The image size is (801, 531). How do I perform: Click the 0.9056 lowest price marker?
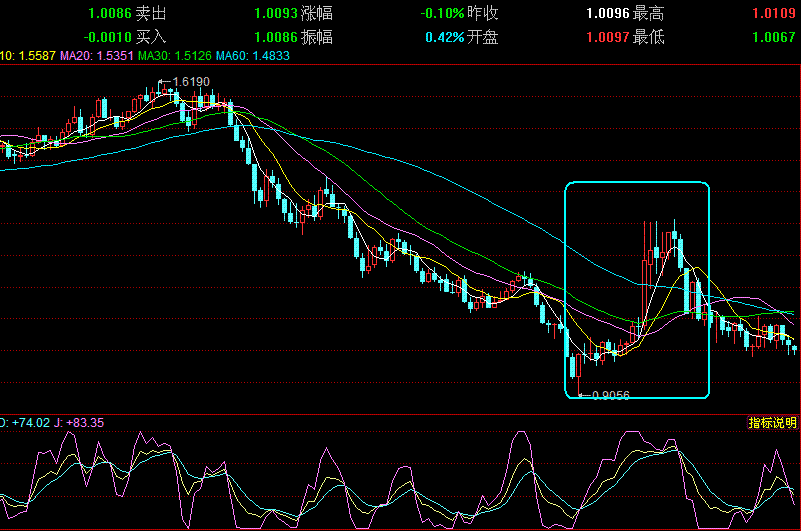609,395
